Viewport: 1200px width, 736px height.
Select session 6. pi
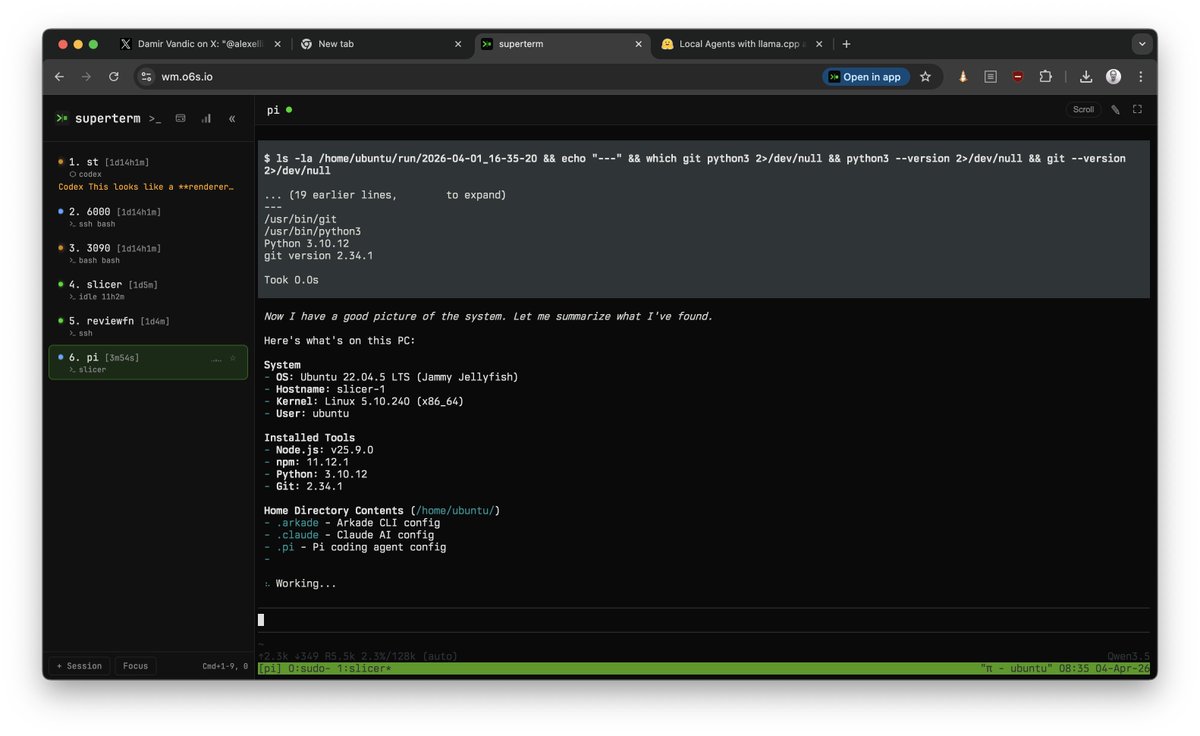(x=147, y=363)
